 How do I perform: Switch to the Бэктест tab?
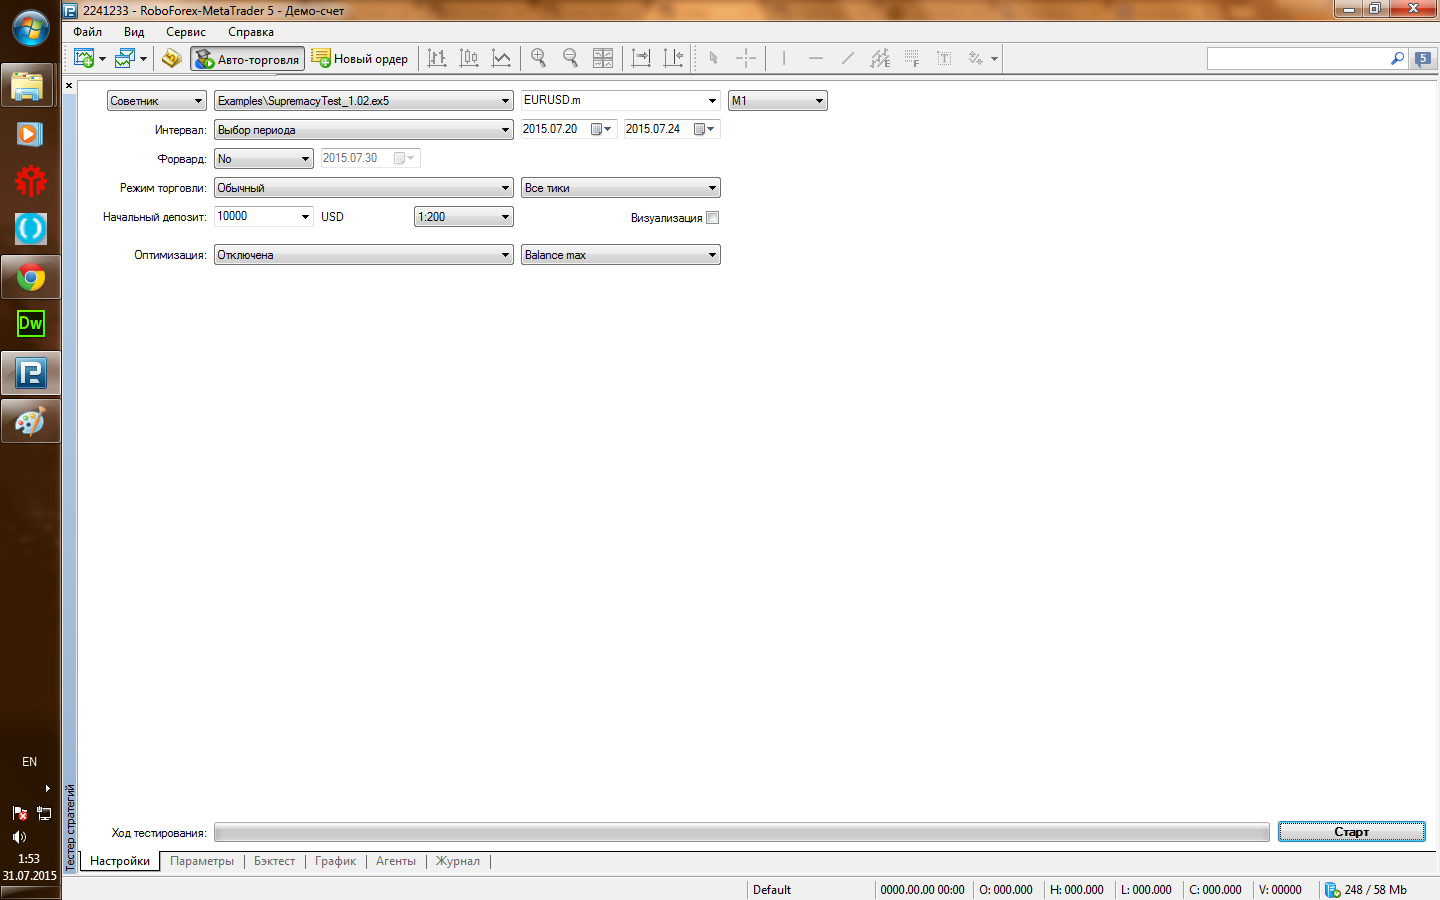point(275,861)
